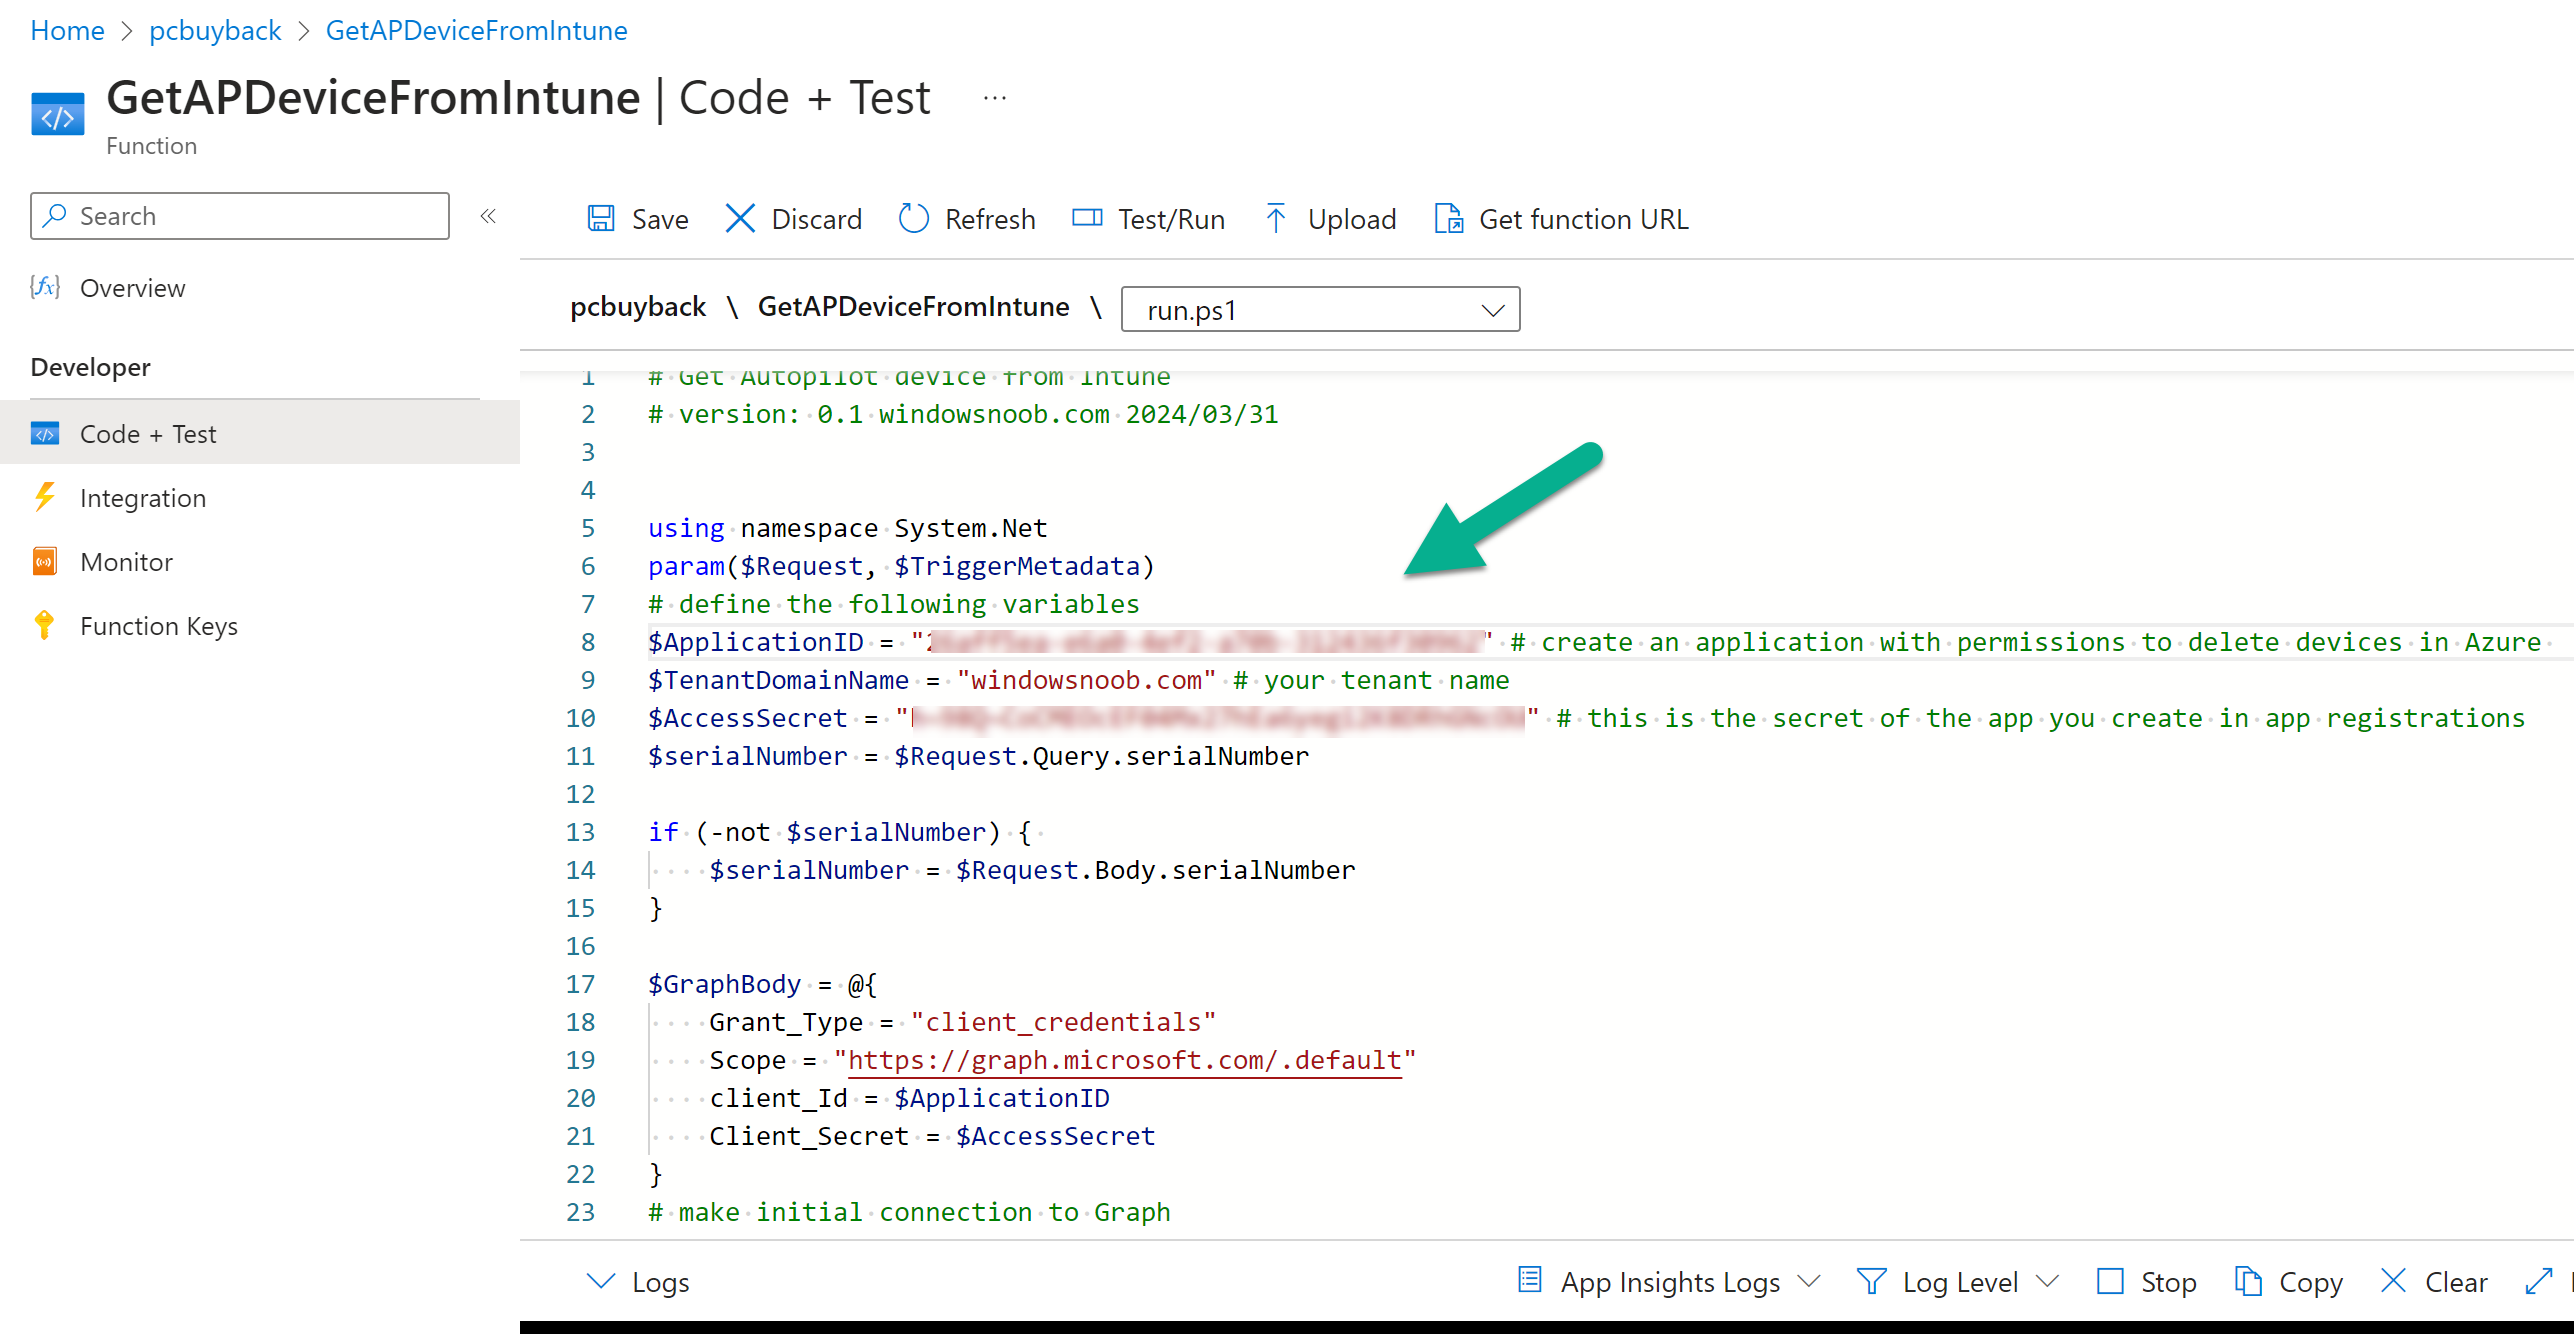
Task: Click the GetAPDeviceFromIntune breadcrumb link
Action: (476, 31)
